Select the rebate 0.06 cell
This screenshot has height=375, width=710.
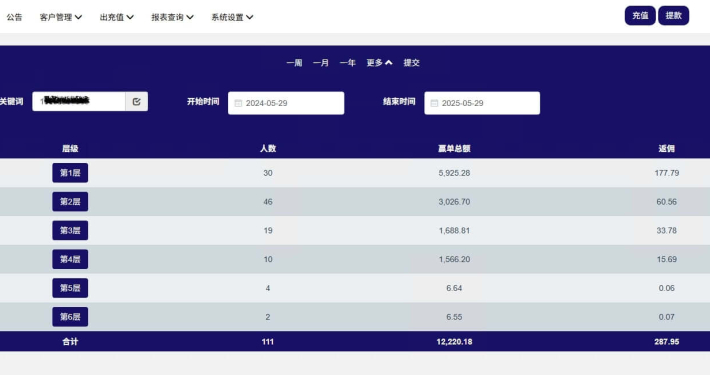click(x=667, y=288)
